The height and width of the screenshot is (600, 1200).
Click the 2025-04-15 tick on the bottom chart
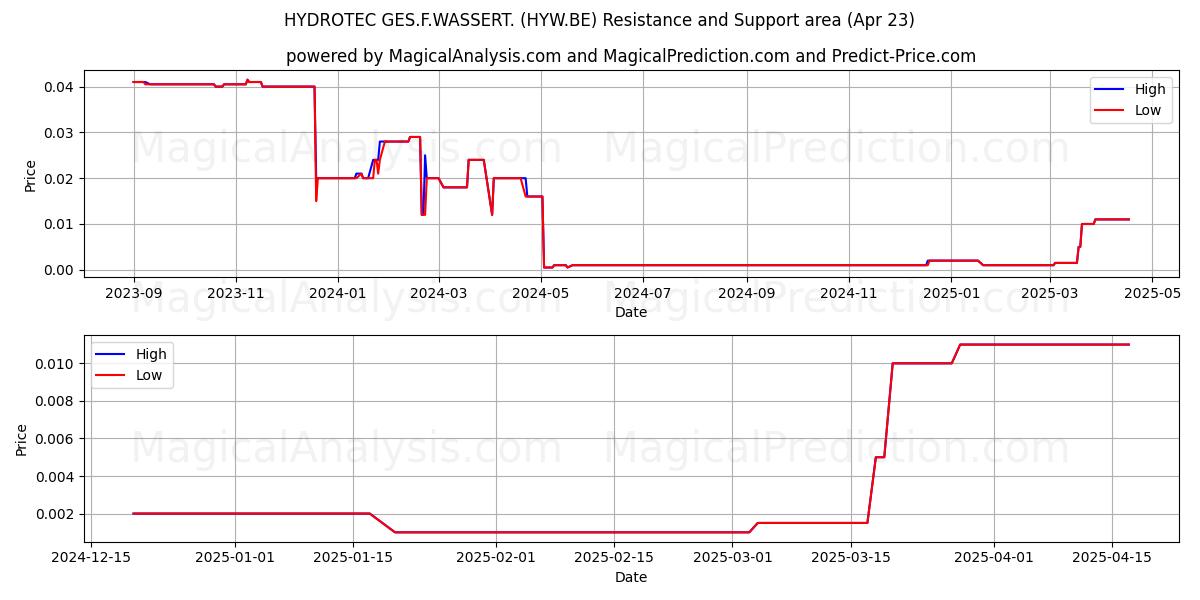(1112, 558)
